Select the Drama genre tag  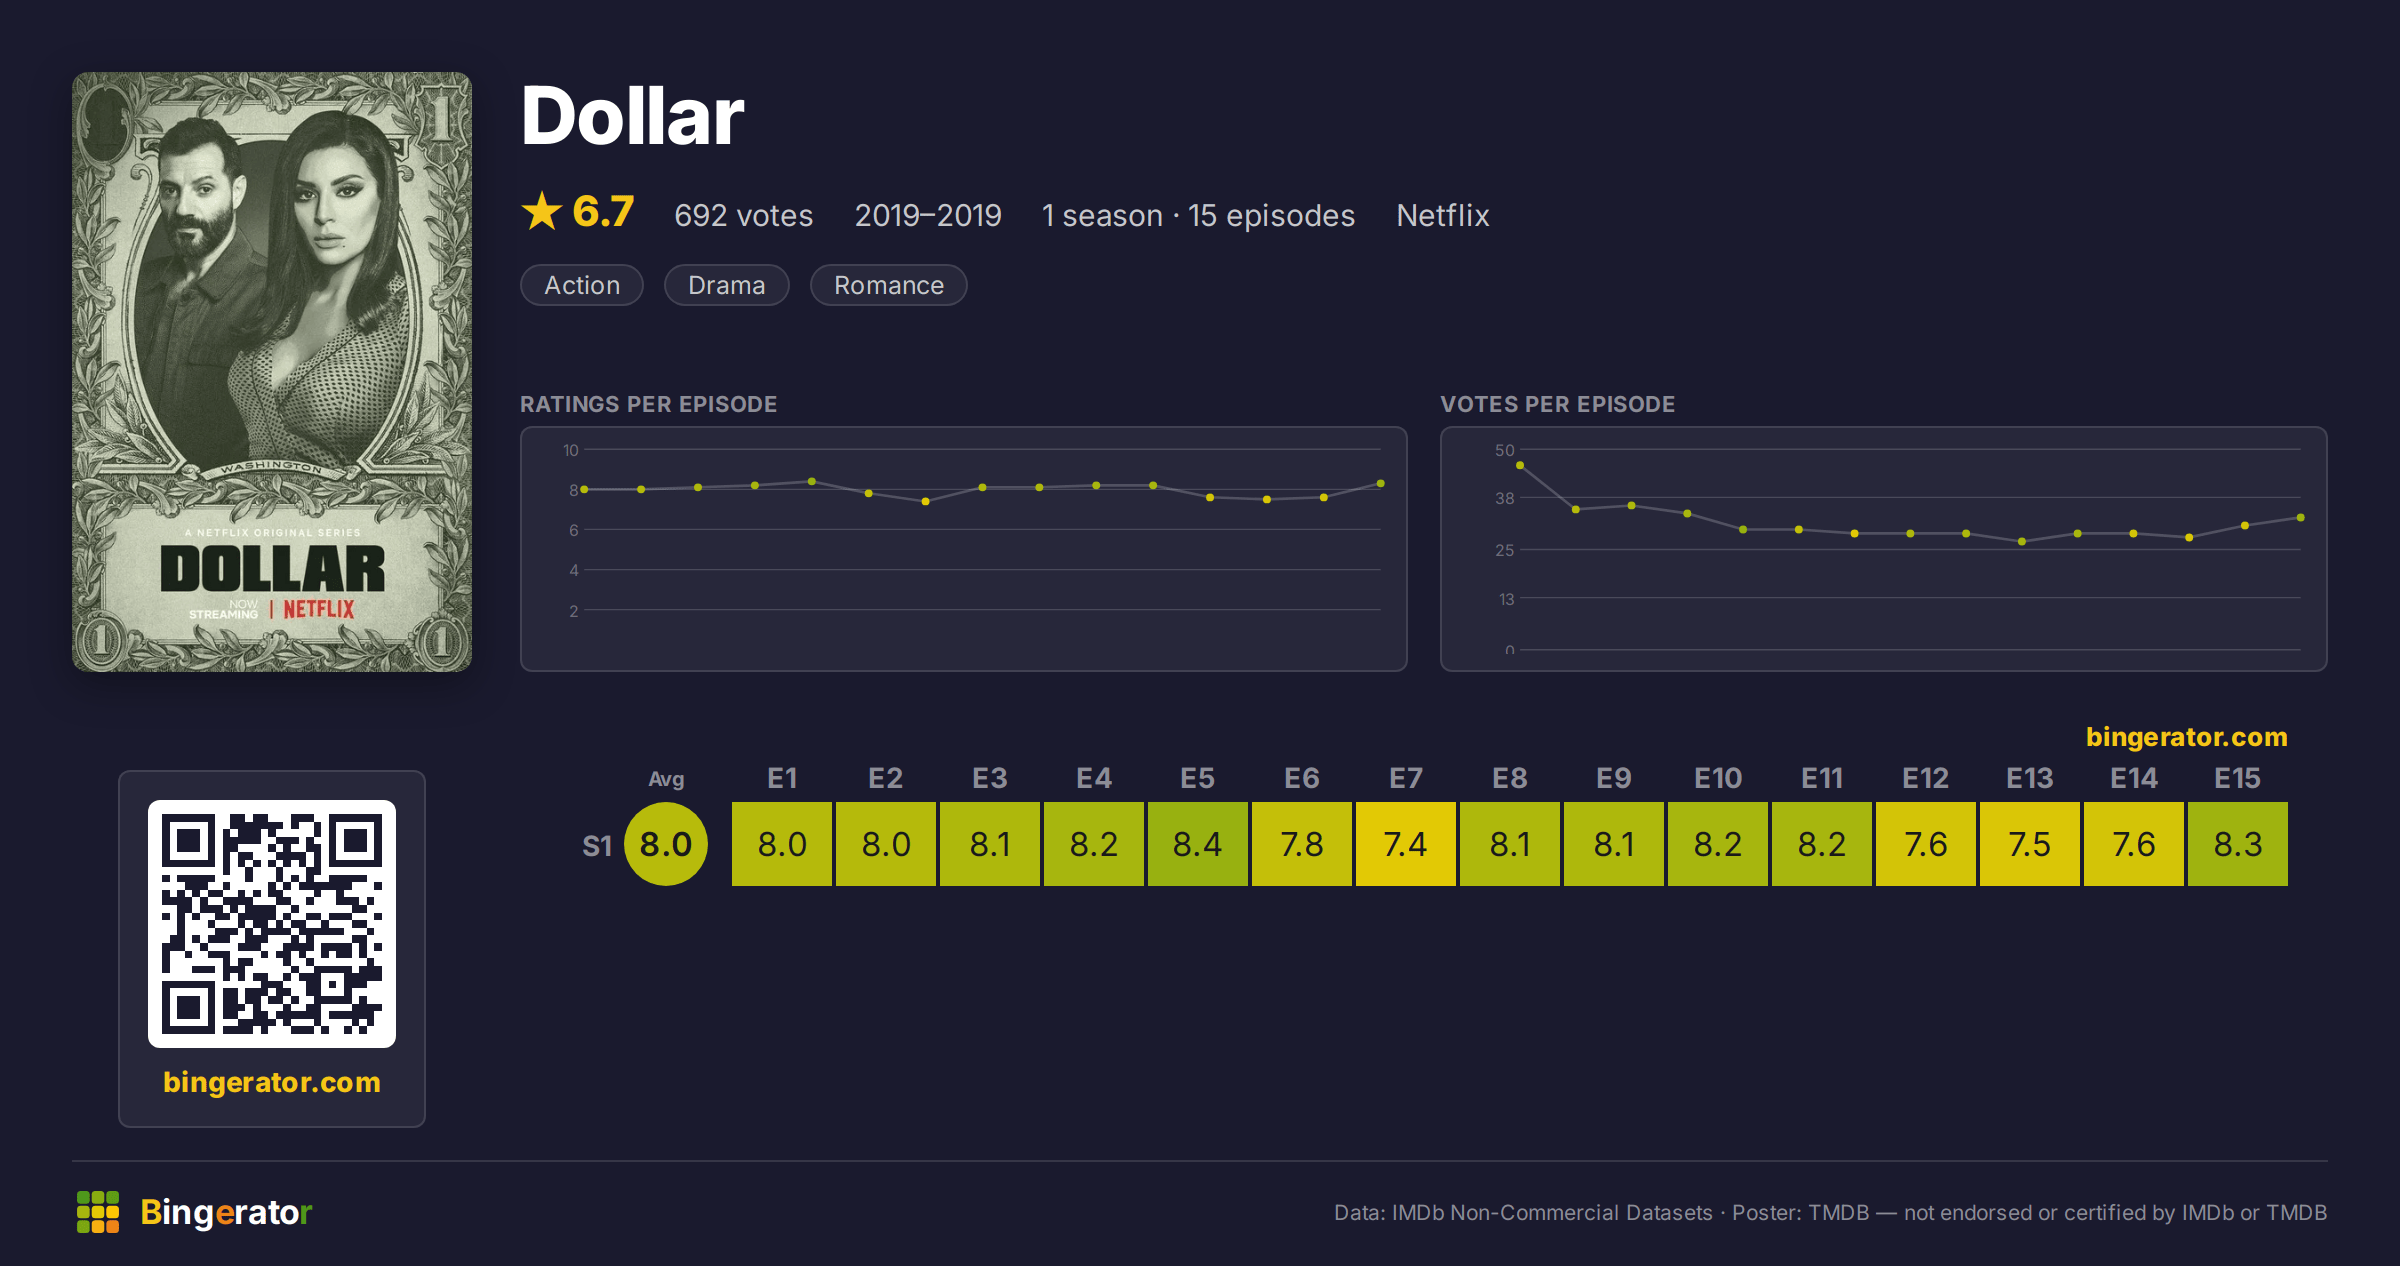tap(727, 285)
